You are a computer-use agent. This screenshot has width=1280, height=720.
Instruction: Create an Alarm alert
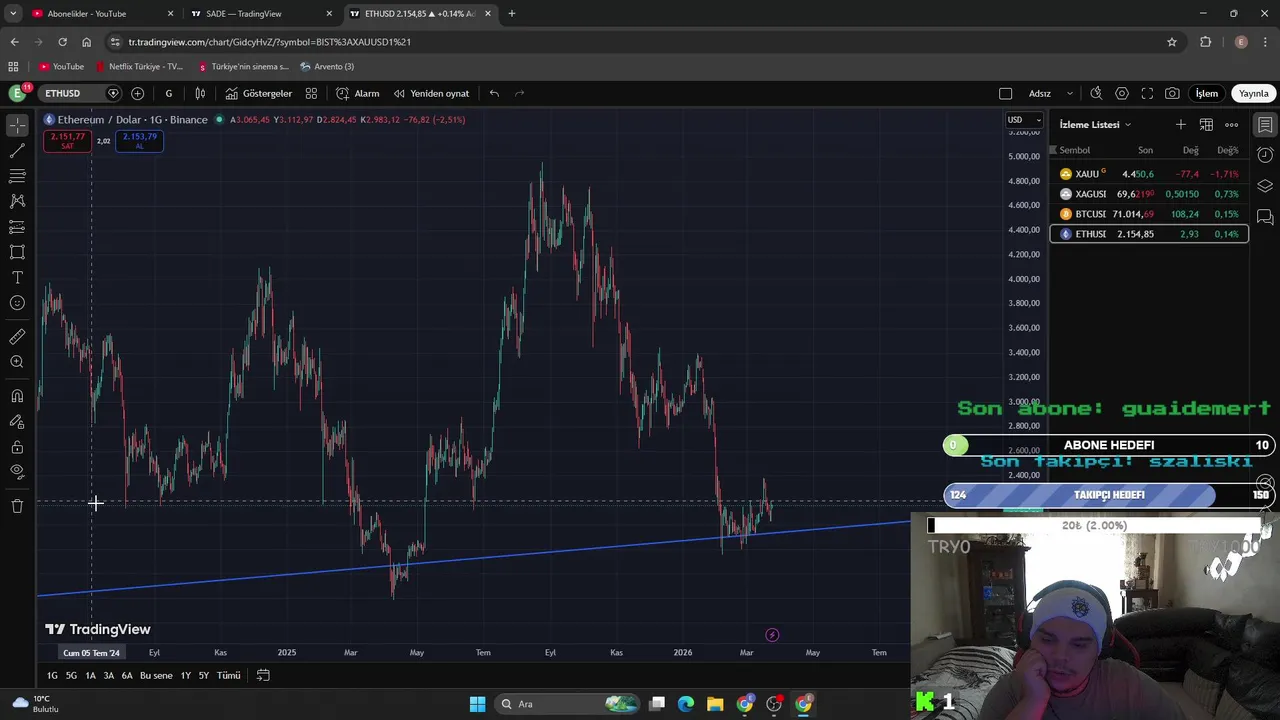pos(357,93)
